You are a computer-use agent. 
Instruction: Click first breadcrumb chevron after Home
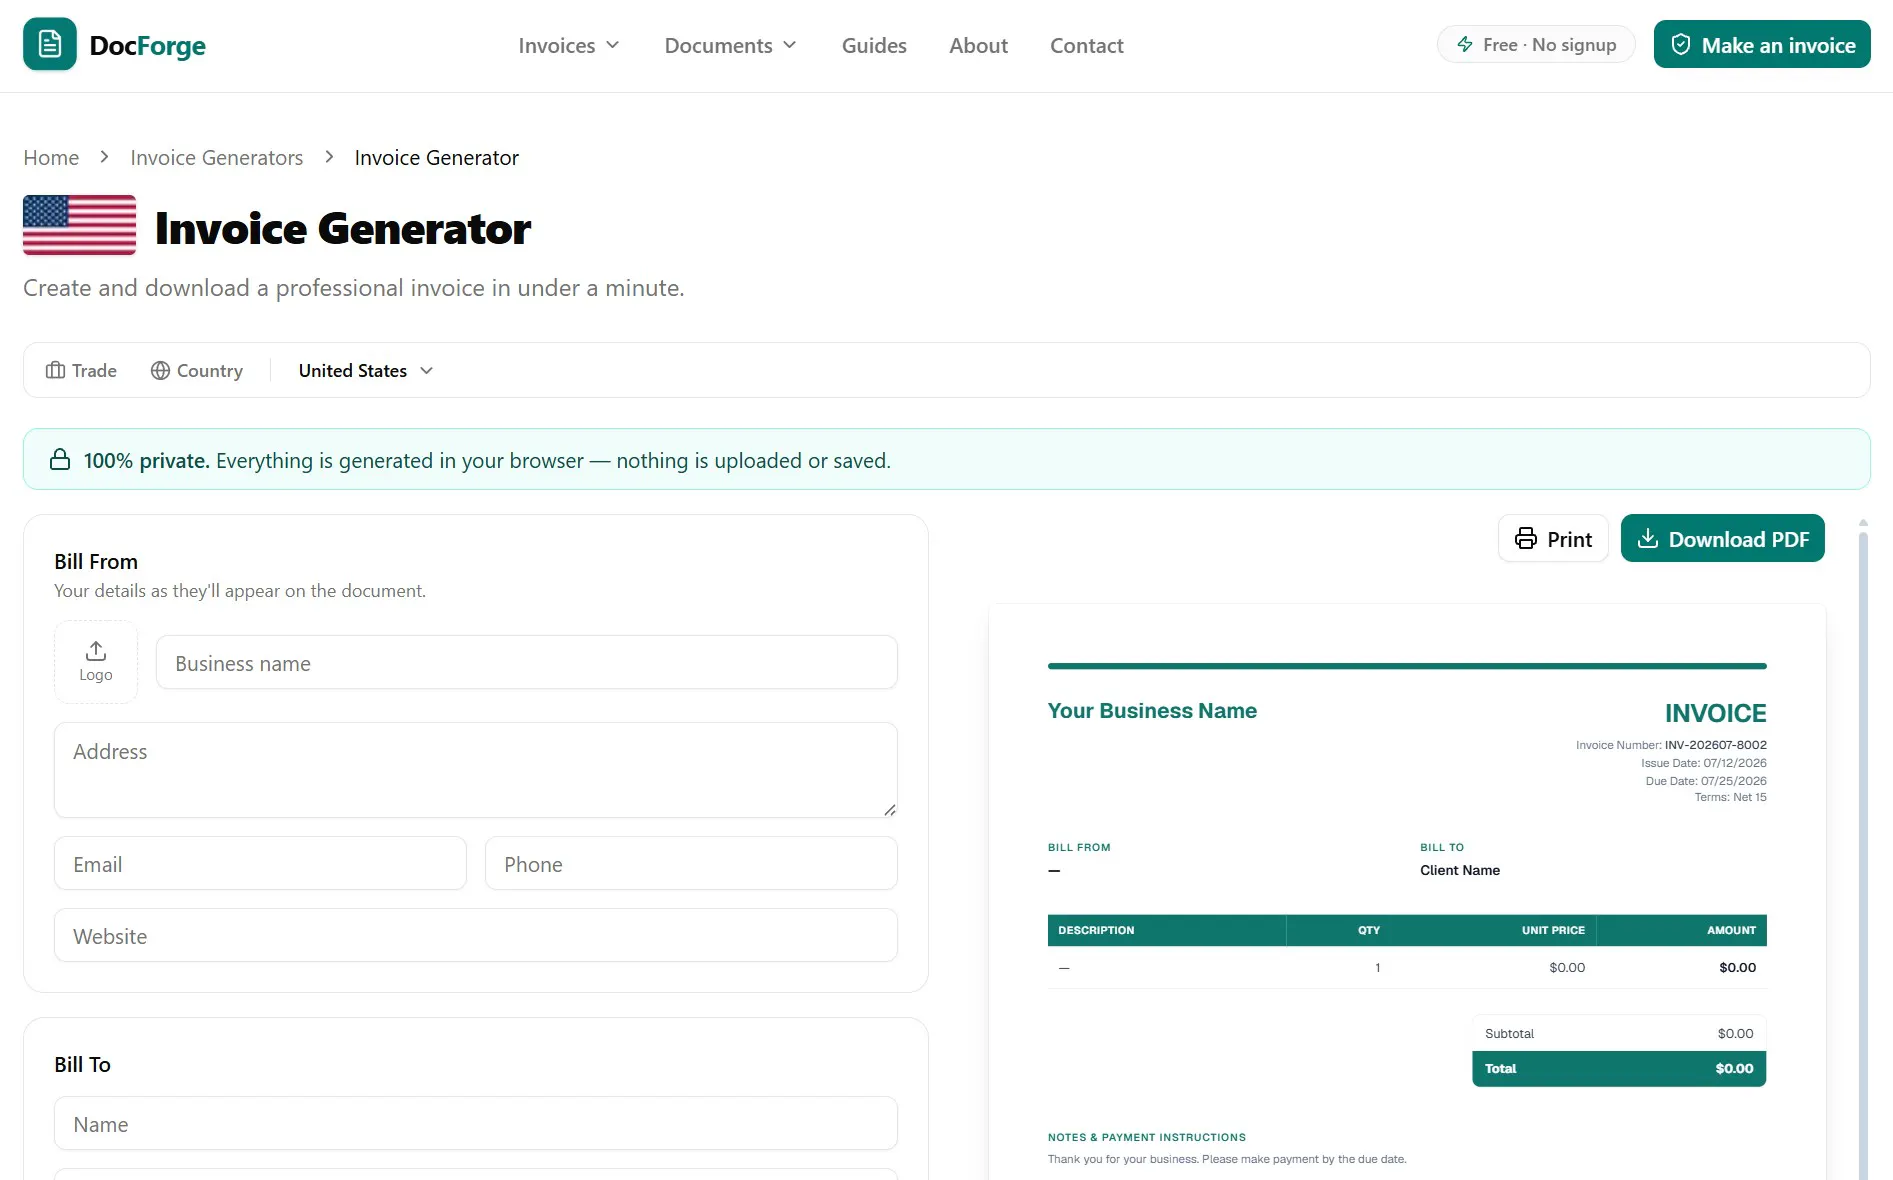tap(104, 157)
